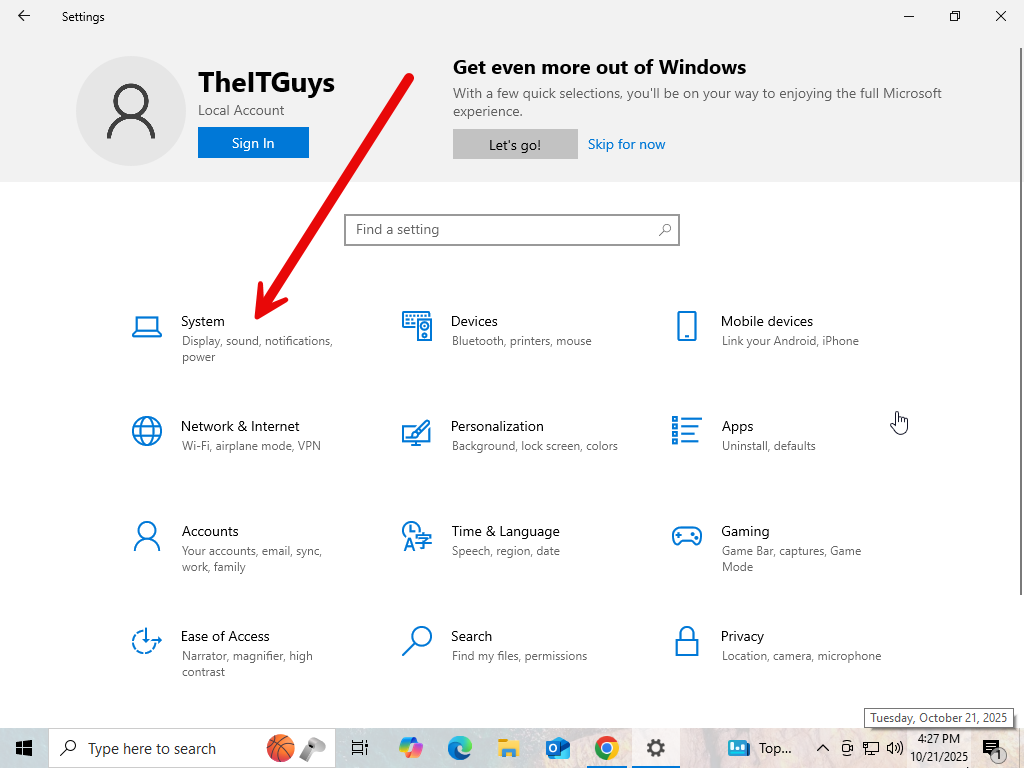Open Devices settings keyboard icon
This screenshot has width=1024, height=768.
click(417, 326)
